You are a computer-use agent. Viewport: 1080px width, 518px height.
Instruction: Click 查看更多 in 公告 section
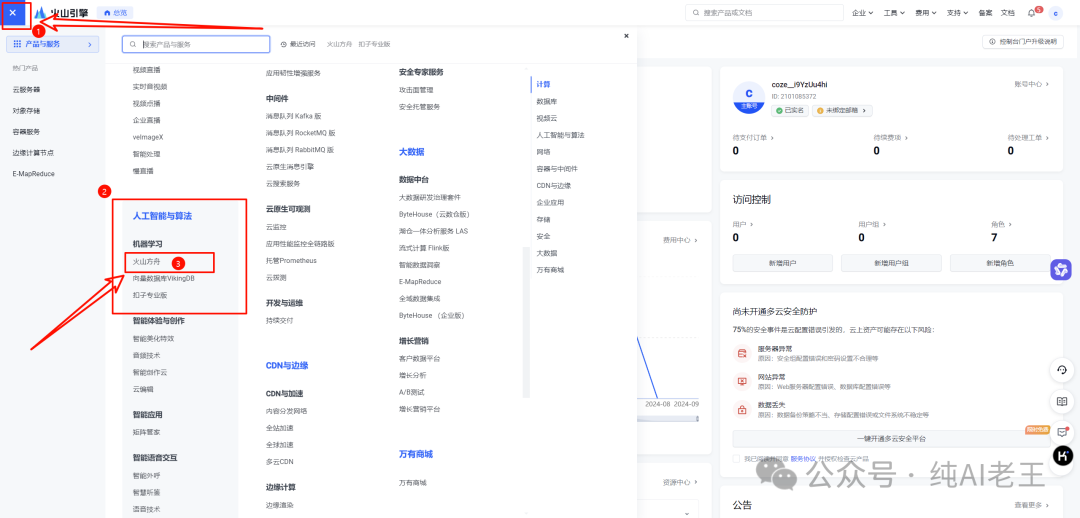click(x=1031, y=505)
